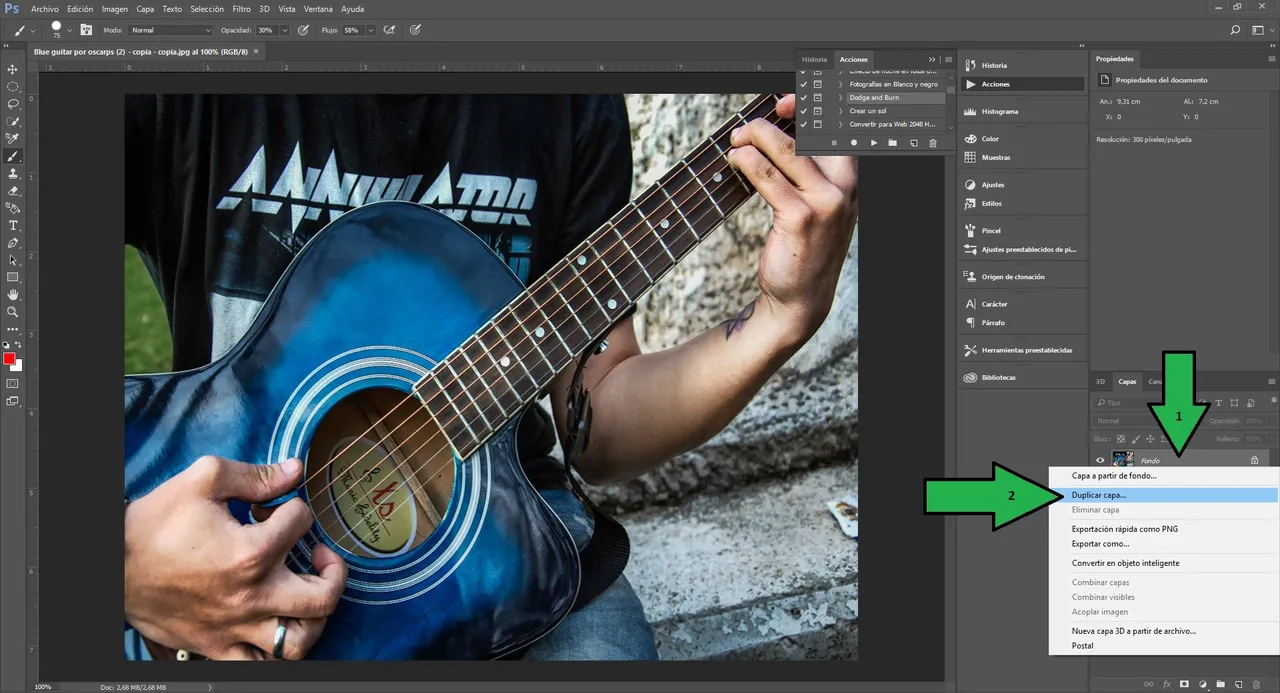Click the Flujo 58% value field
This screenshot has height=693, width=1280.
(352, 30)
